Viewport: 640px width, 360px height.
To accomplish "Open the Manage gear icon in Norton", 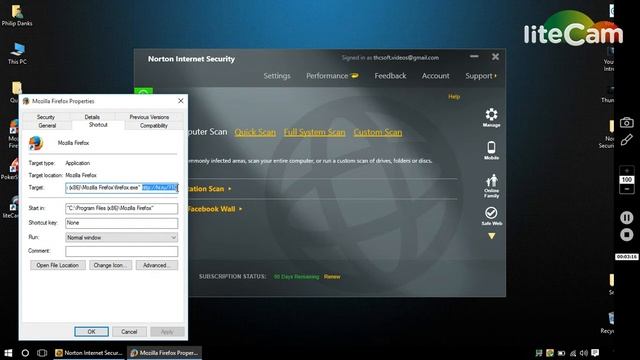I will tap(491, 117).
